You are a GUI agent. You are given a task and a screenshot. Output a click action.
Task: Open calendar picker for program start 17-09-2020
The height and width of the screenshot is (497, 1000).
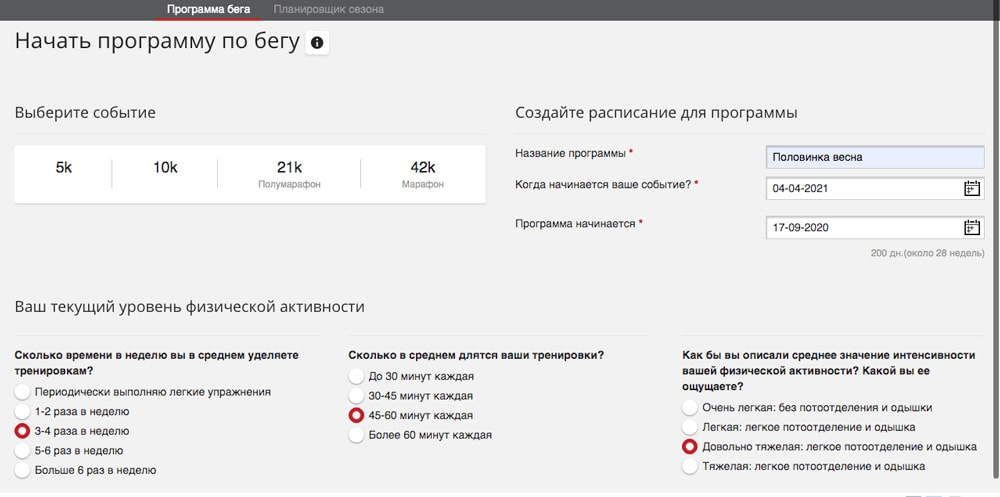(x=971, y=227)
